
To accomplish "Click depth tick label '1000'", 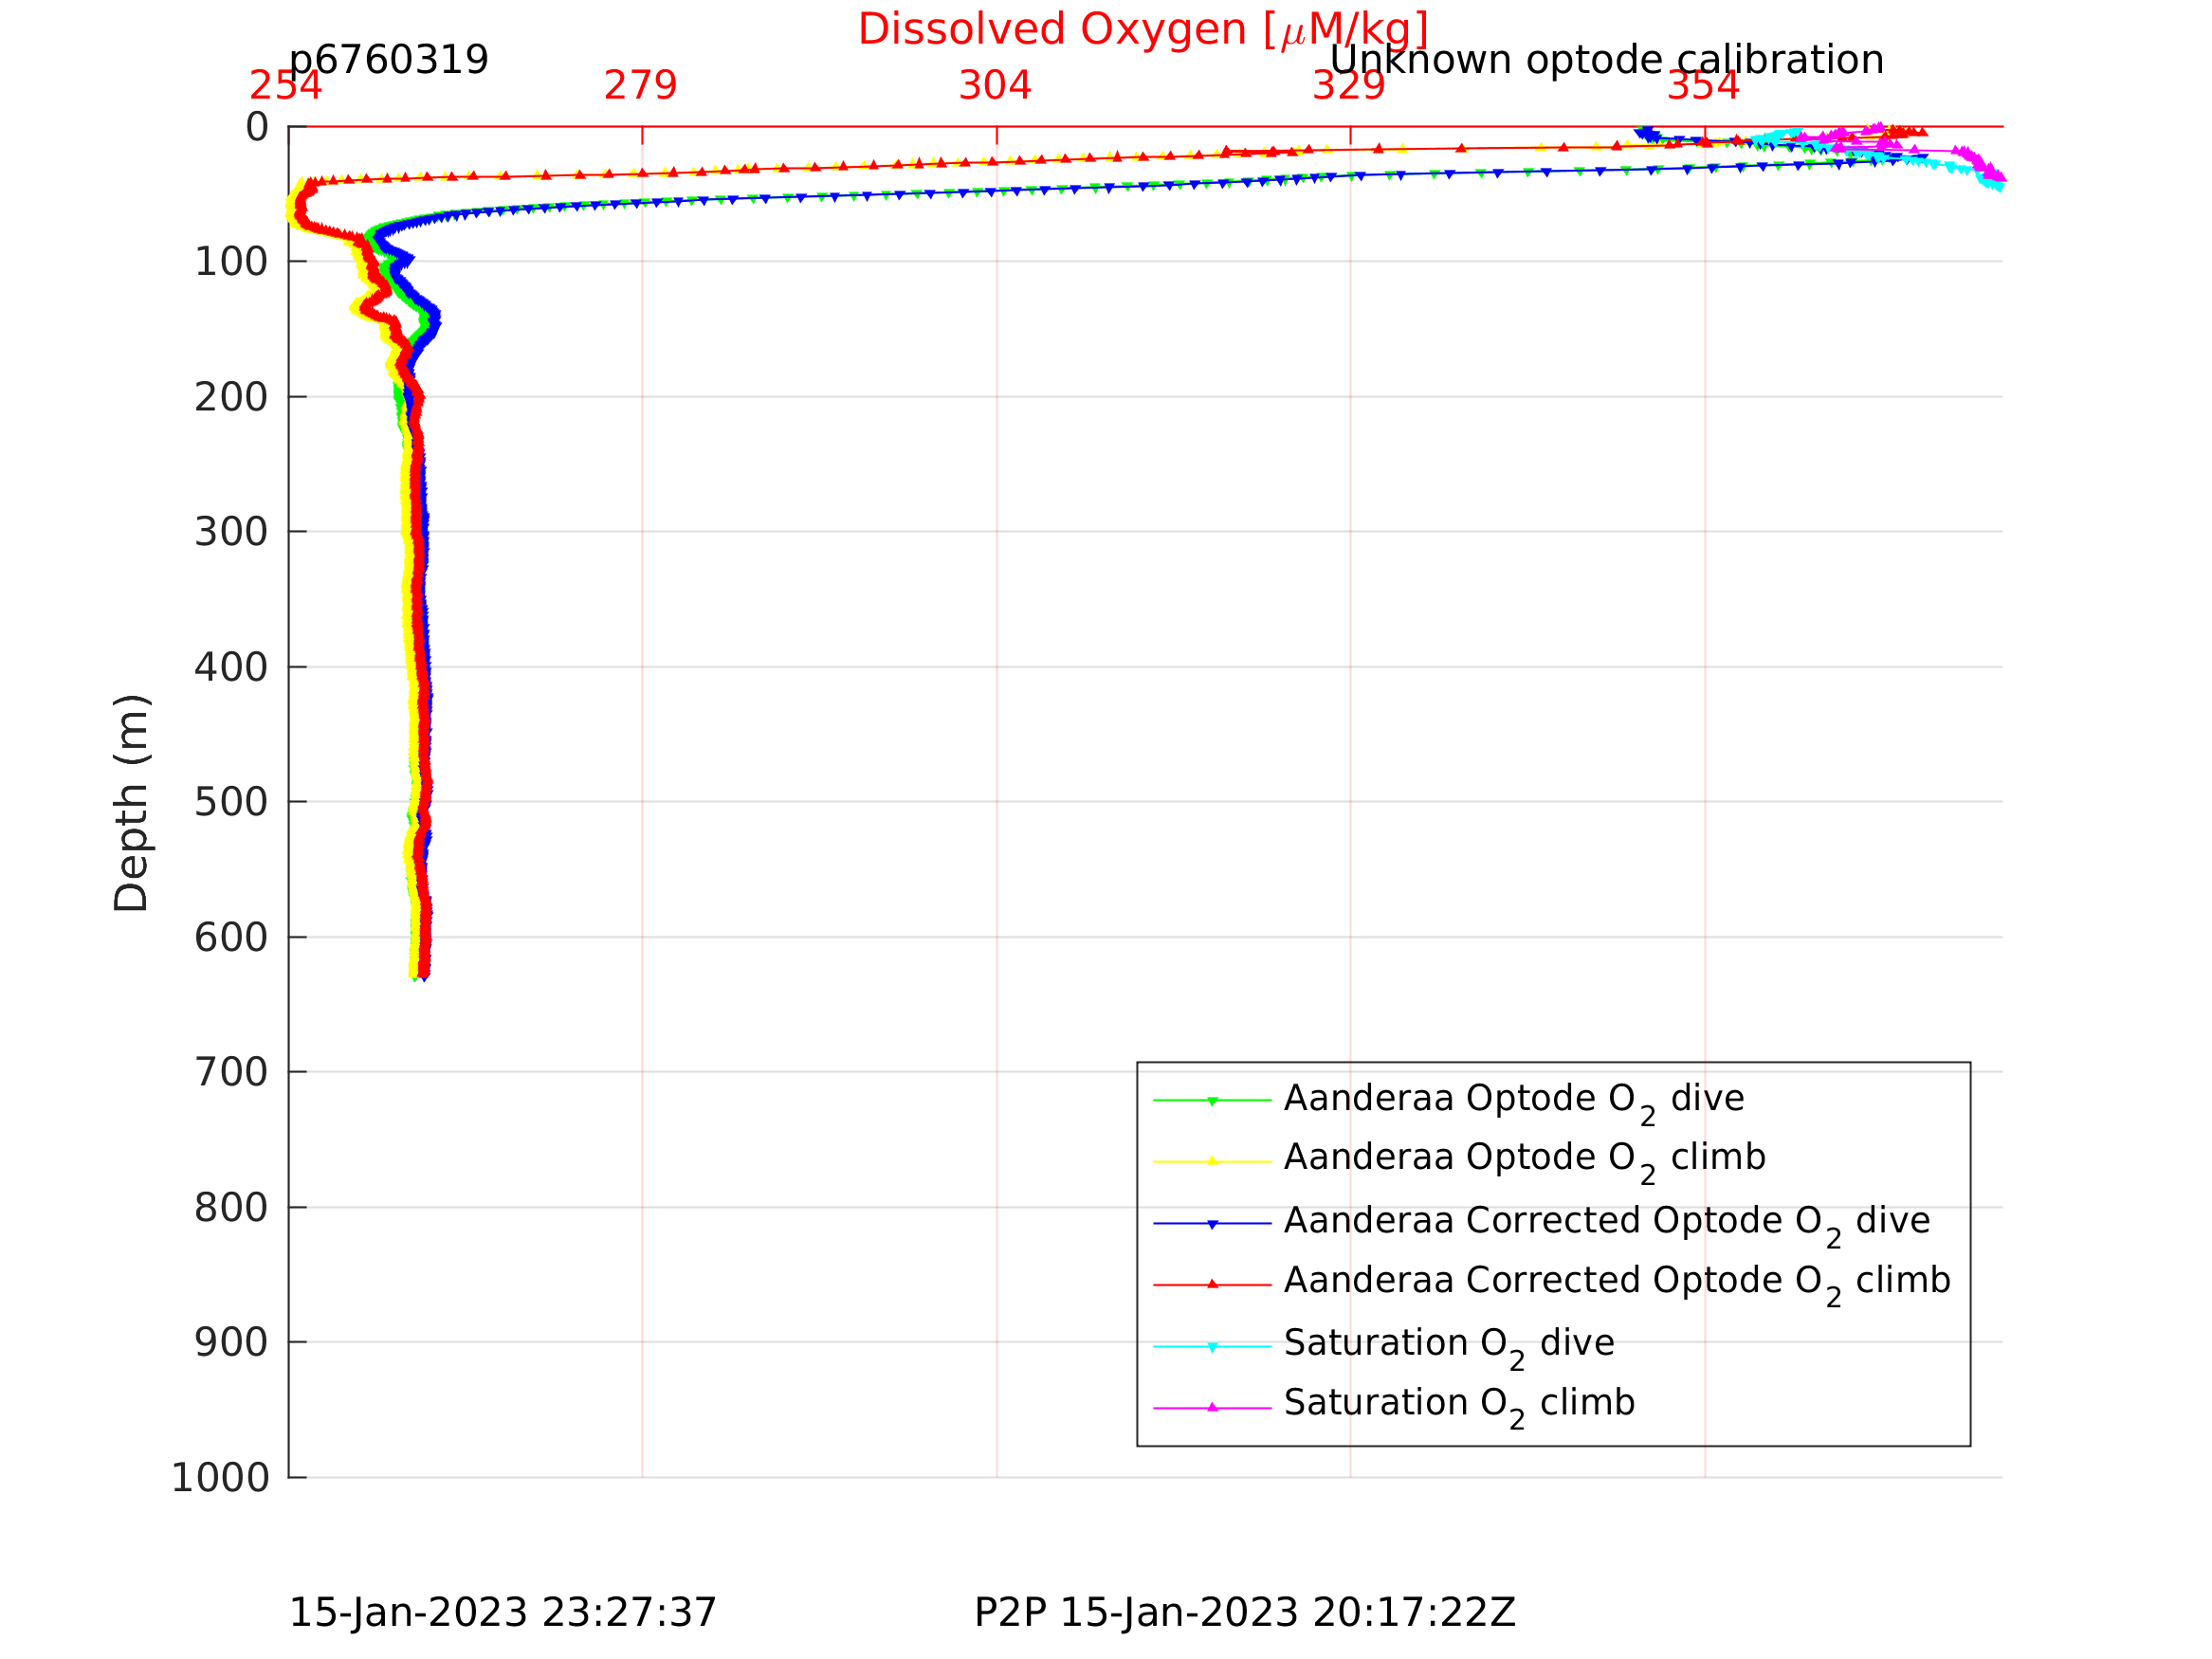I will [220, 1478].
